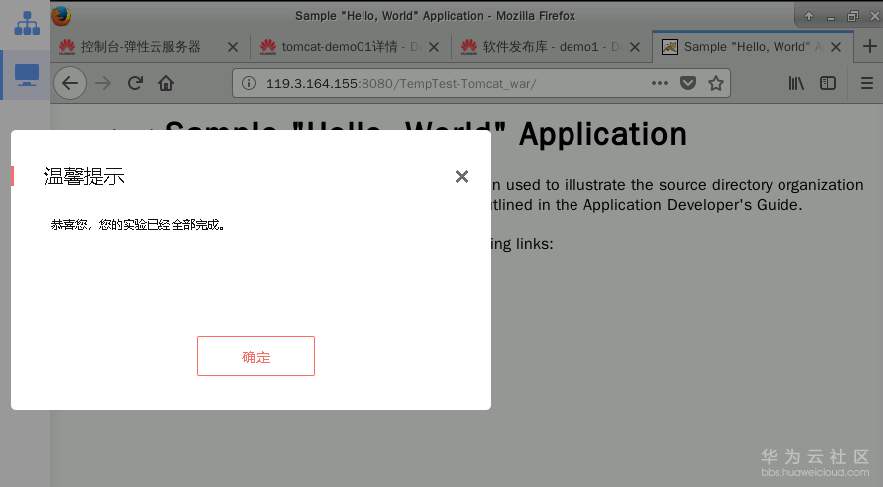Close the 软件发布库 - demo1 tab
This screenshot has height=487, width=883.
pyautogui.click(x=635, y=47)
